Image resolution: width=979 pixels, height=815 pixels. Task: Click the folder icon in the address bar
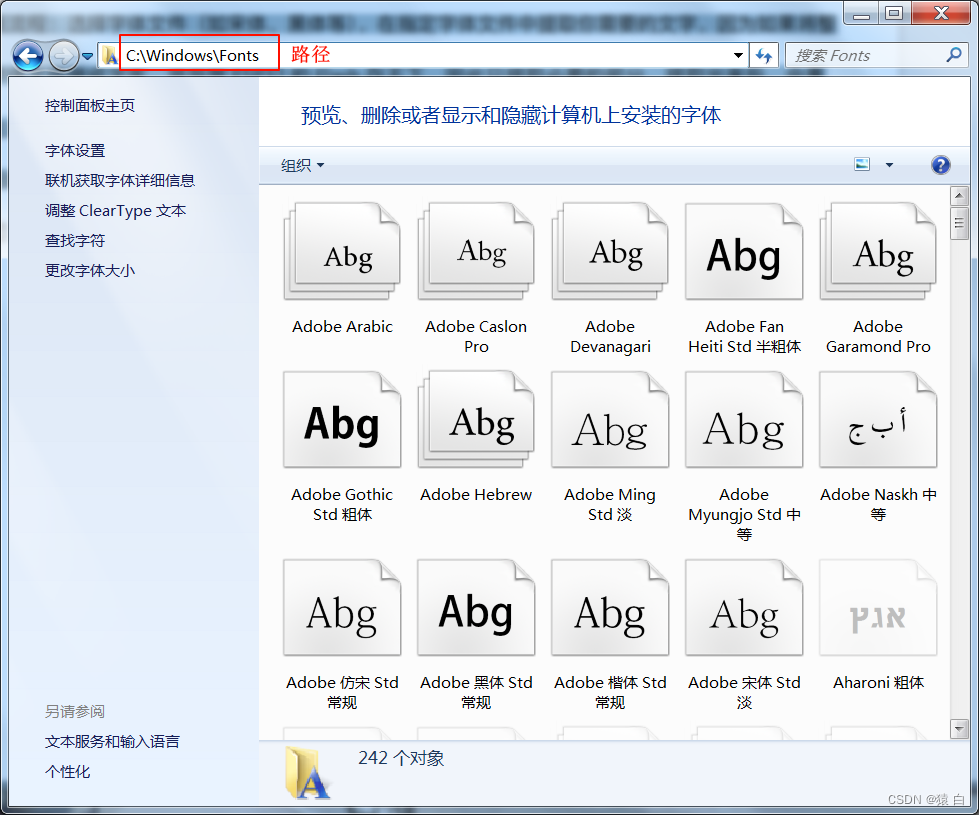coord(109,55)
